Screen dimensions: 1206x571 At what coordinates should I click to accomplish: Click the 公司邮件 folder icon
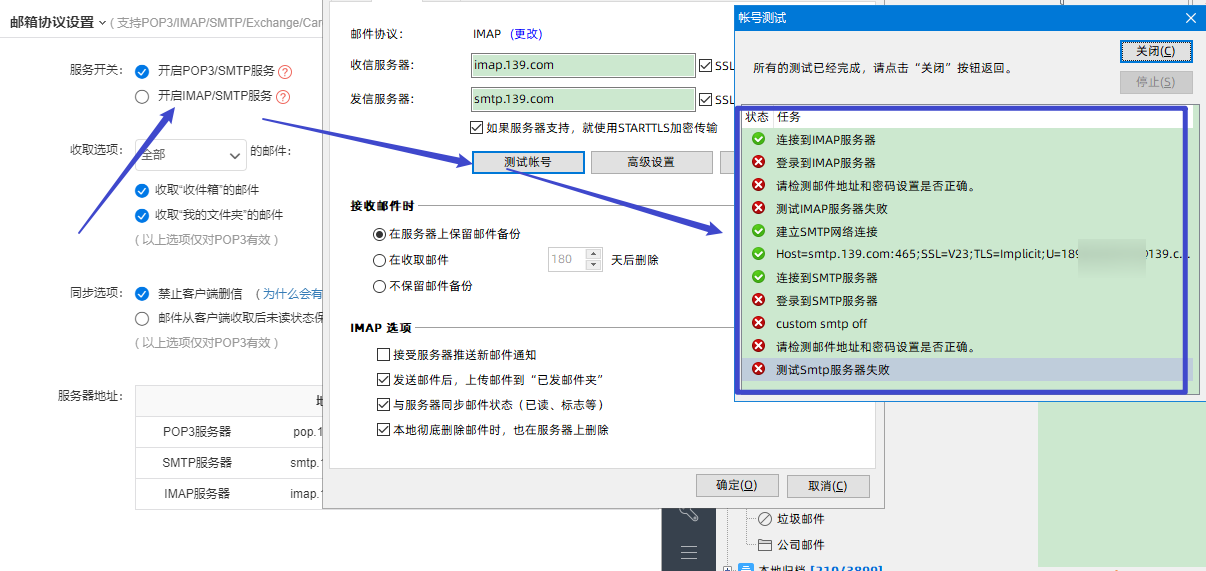coord(765,545)
